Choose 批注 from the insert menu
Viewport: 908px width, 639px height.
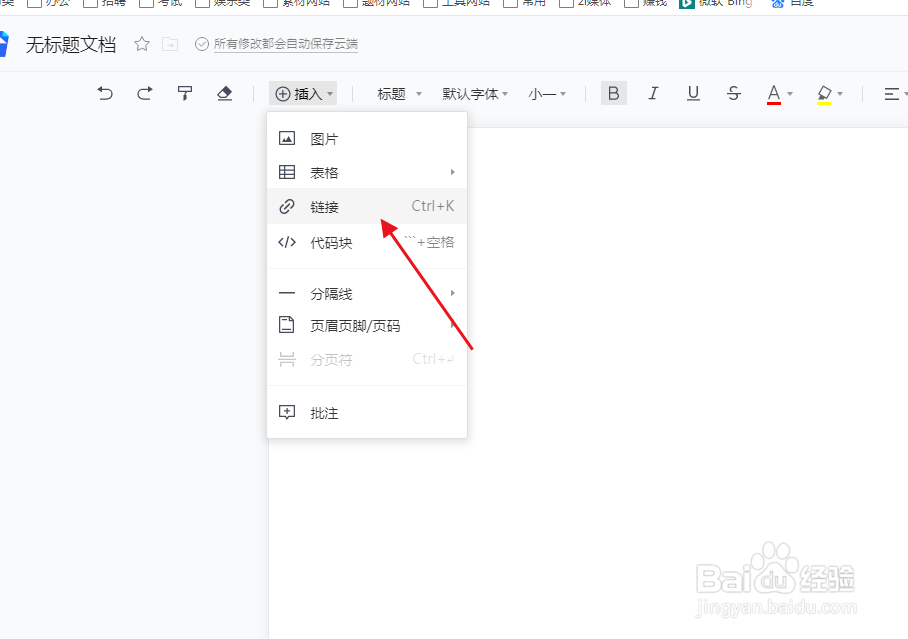[367, 413]
